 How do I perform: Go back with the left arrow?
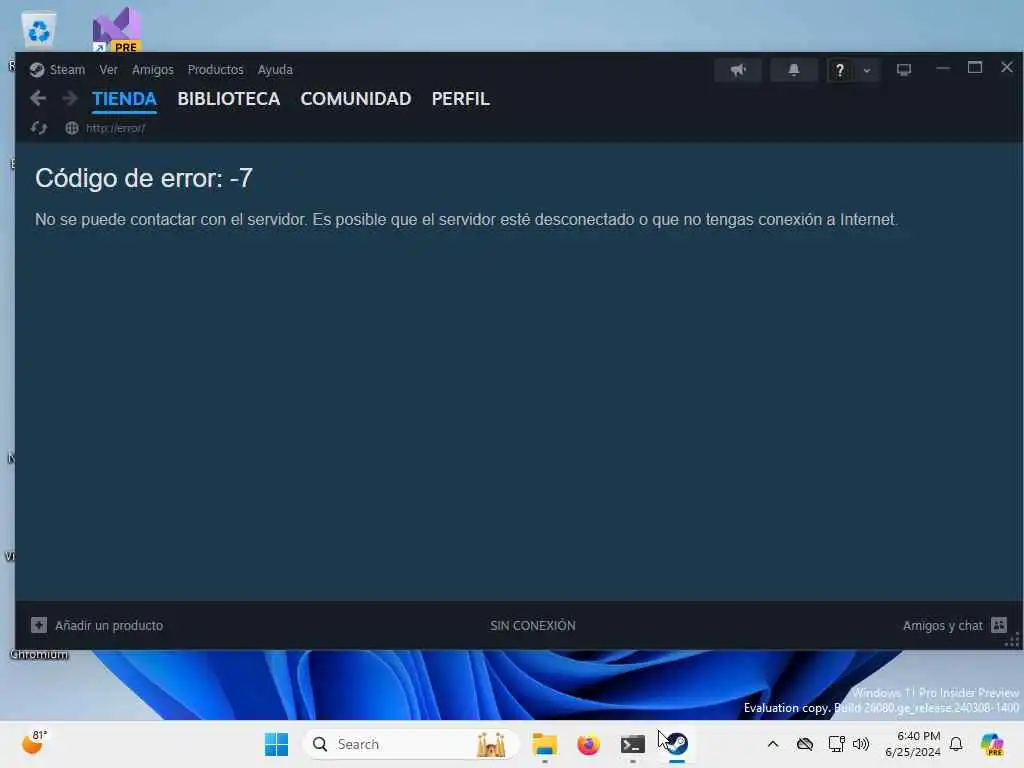38,99
